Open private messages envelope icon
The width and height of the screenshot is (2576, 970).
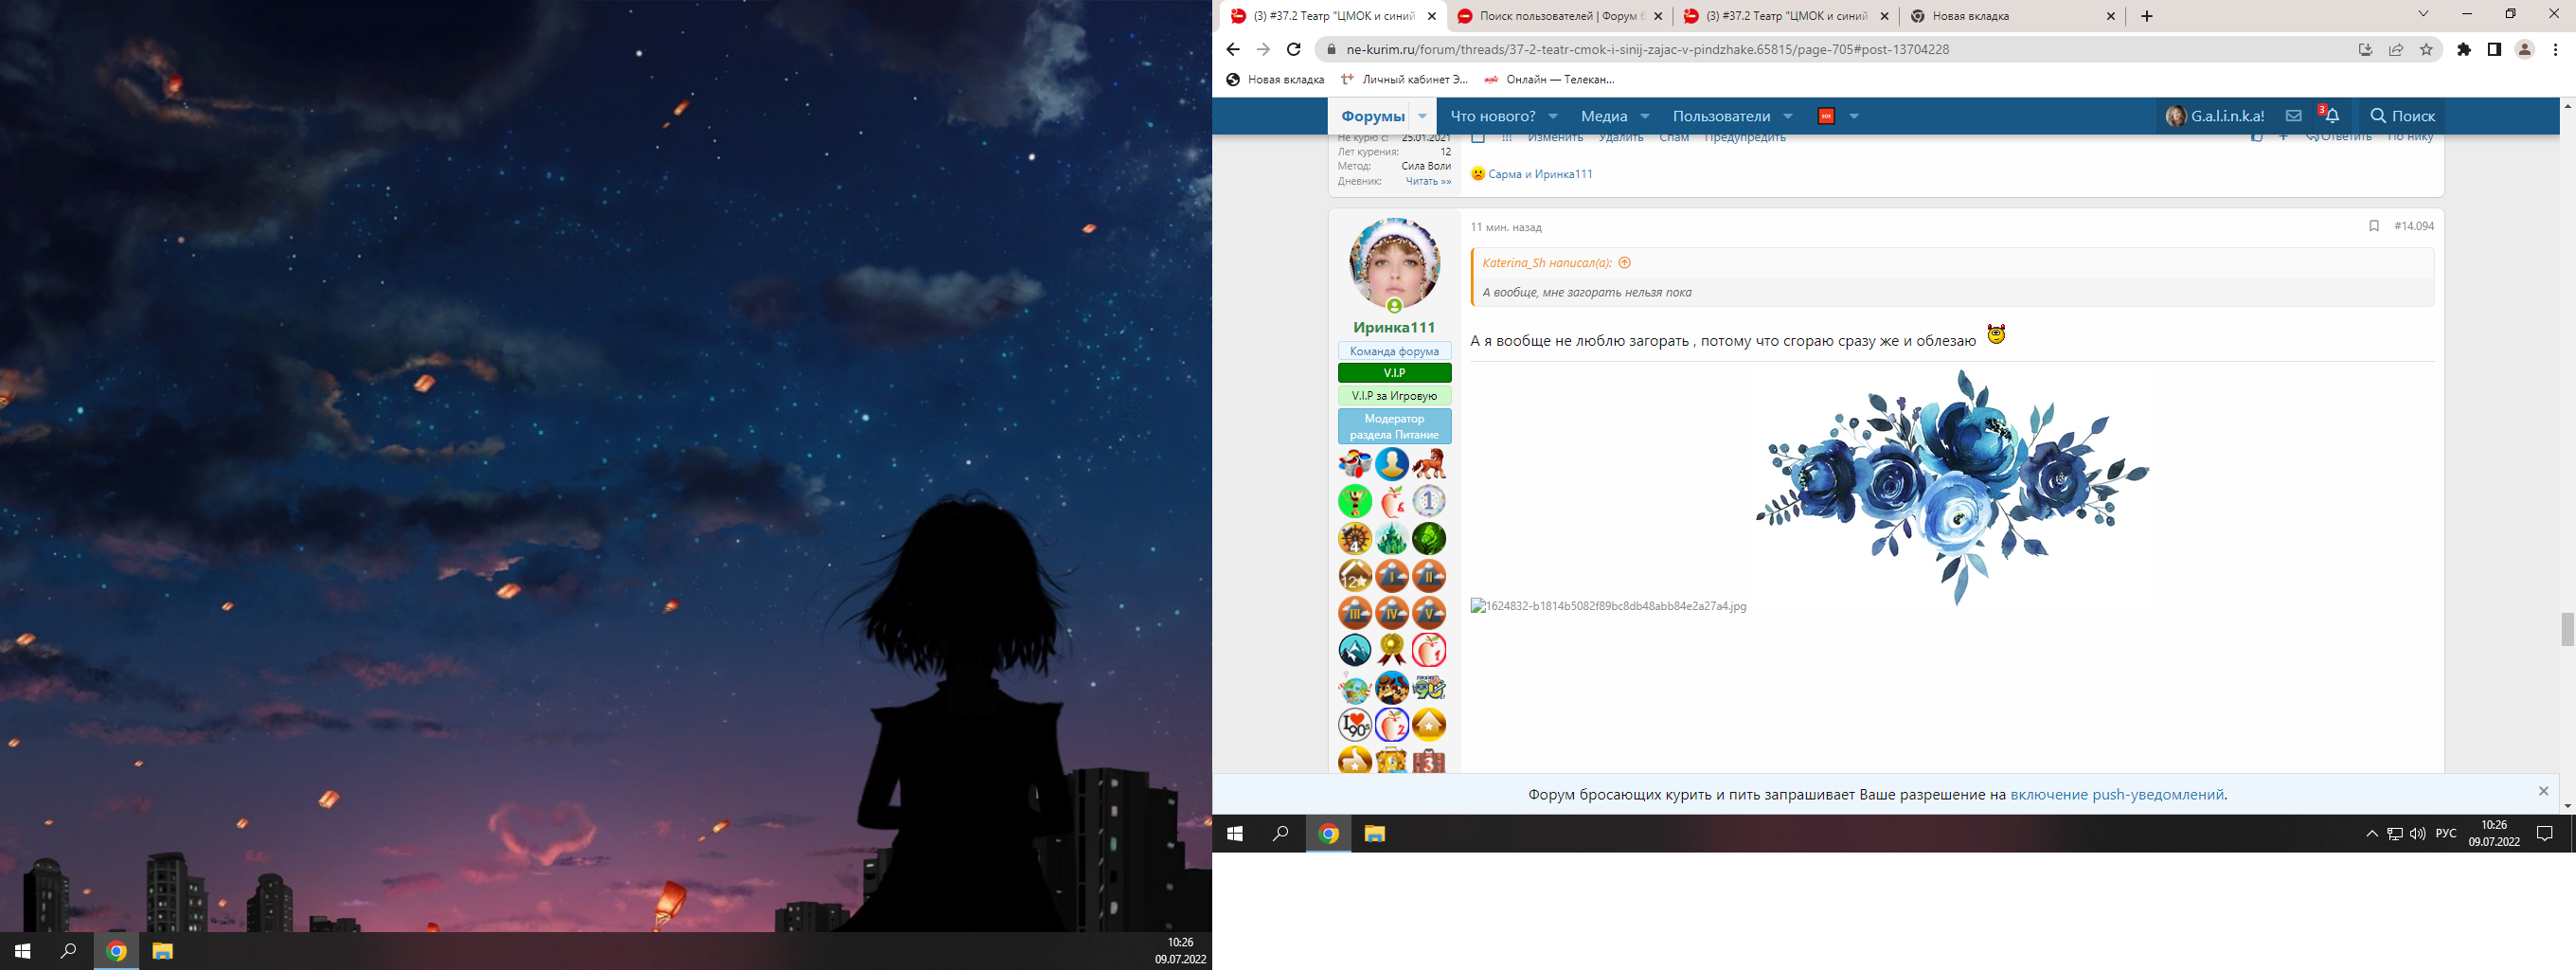(2294, 116)
